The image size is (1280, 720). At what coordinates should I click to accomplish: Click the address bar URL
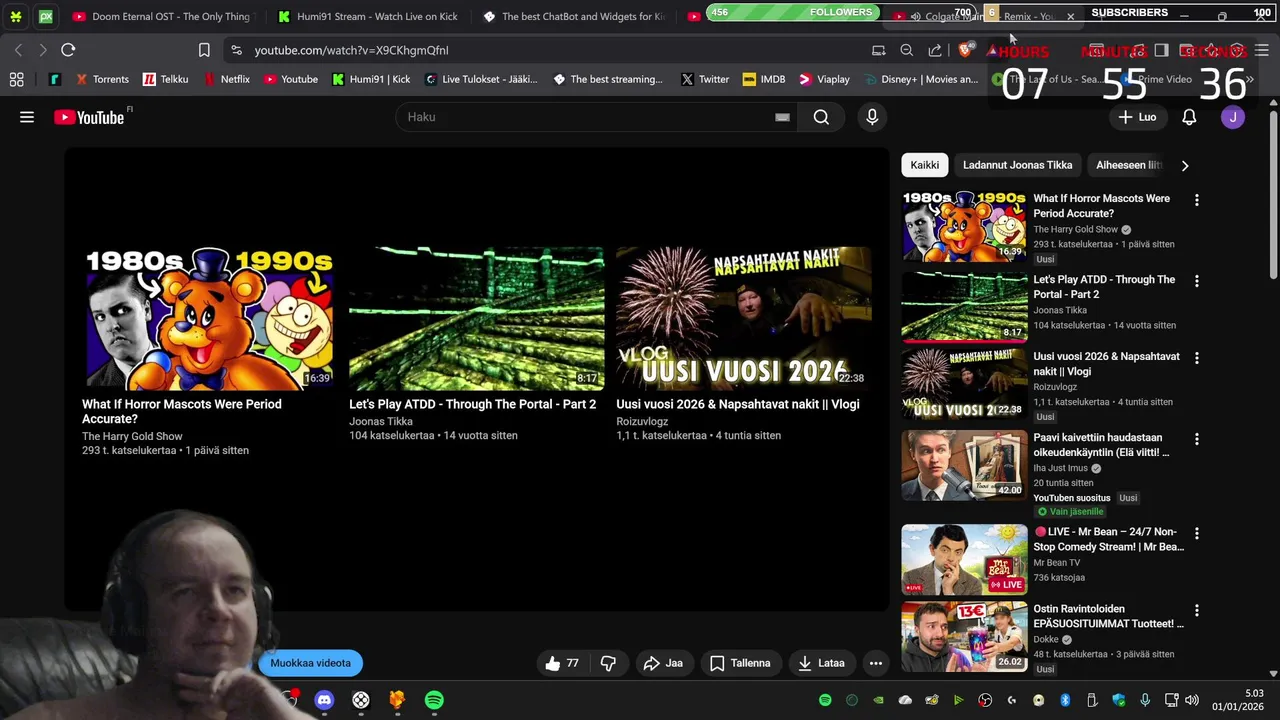click(351, 50)
